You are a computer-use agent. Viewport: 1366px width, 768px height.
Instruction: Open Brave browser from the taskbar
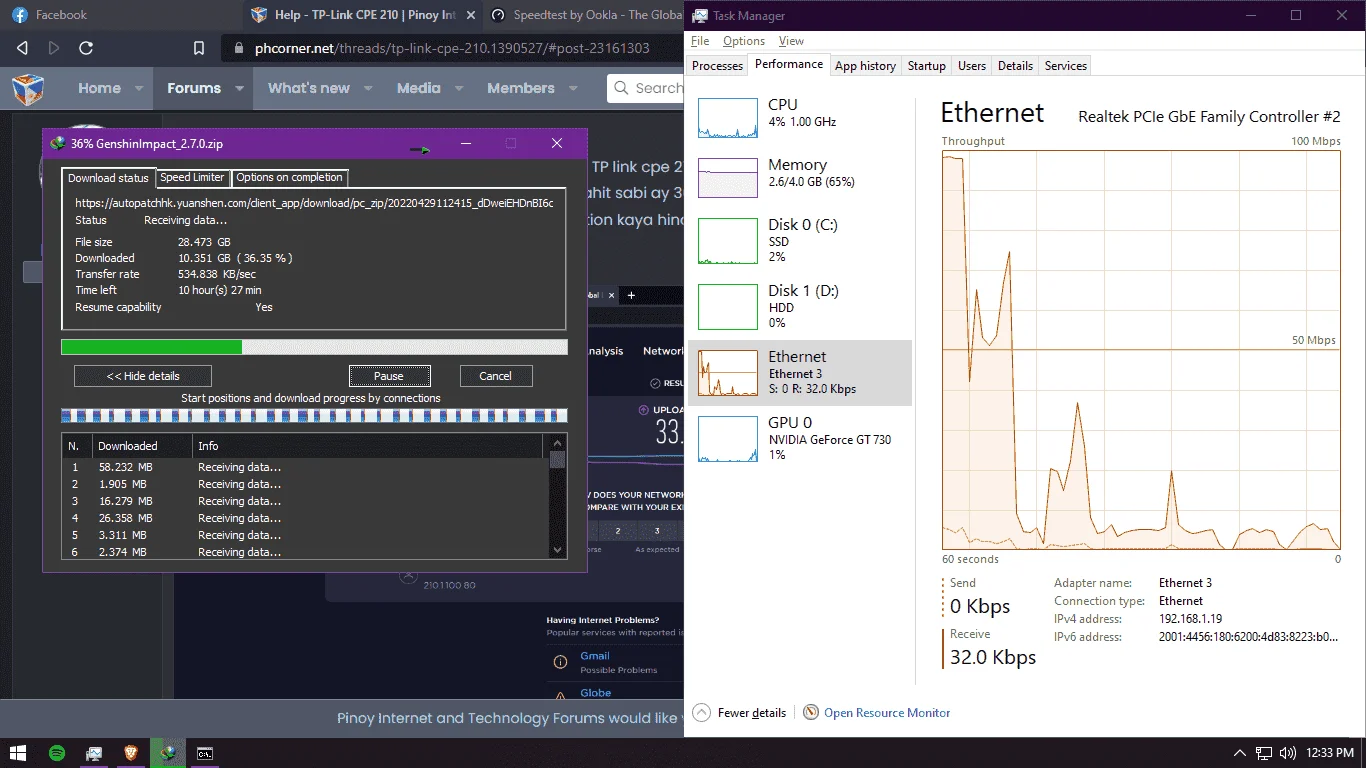click(x=131, y=753)
